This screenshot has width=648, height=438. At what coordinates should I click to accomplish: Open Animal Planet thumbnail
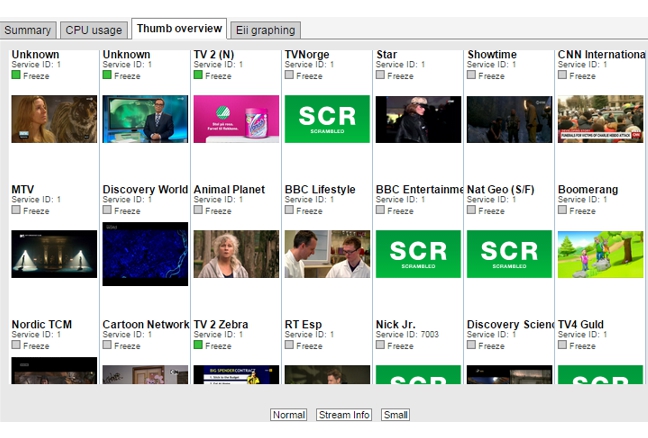(x=236, y=254)
